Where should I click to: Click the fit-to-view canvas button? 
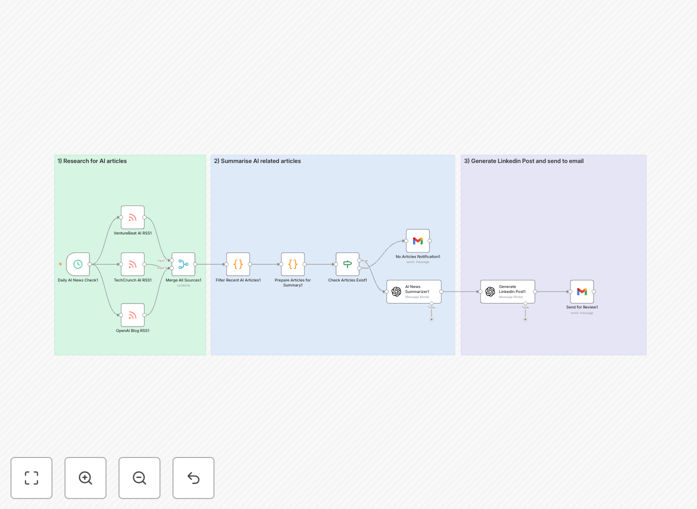[32, 478]
